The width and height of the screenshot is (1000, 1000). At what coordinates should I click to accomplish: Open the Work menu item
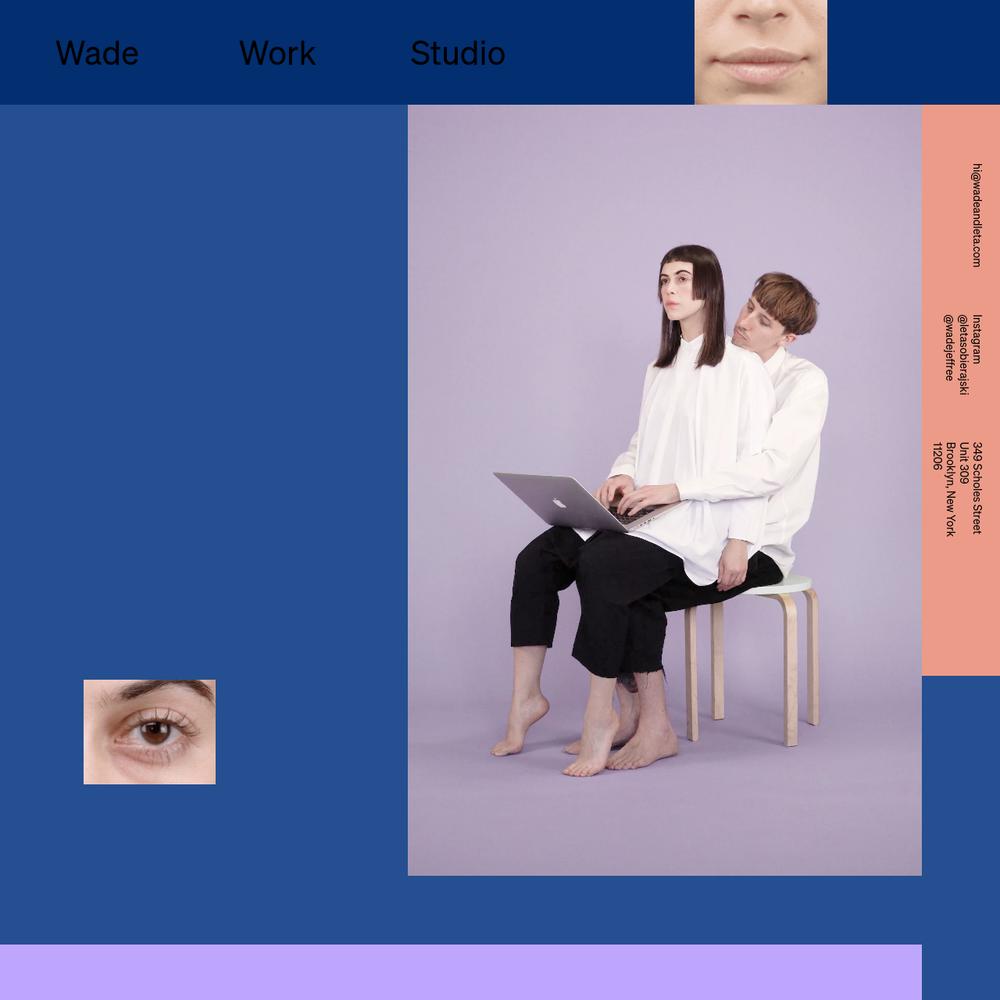click(x=277, y=53)
